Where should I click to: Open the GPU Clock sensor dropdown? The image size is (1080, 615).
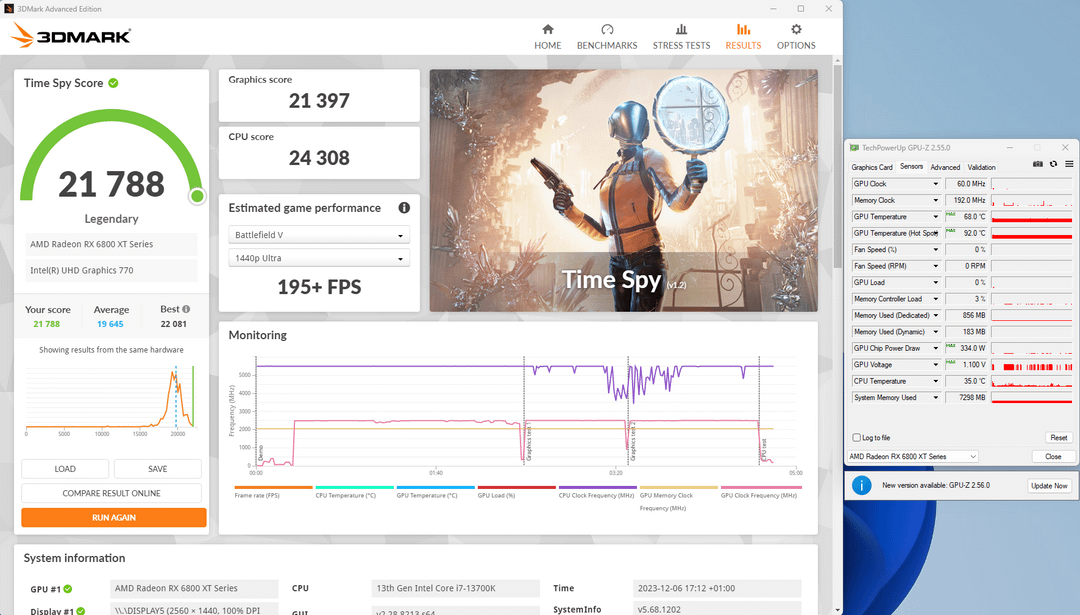(x=935, y=184)
